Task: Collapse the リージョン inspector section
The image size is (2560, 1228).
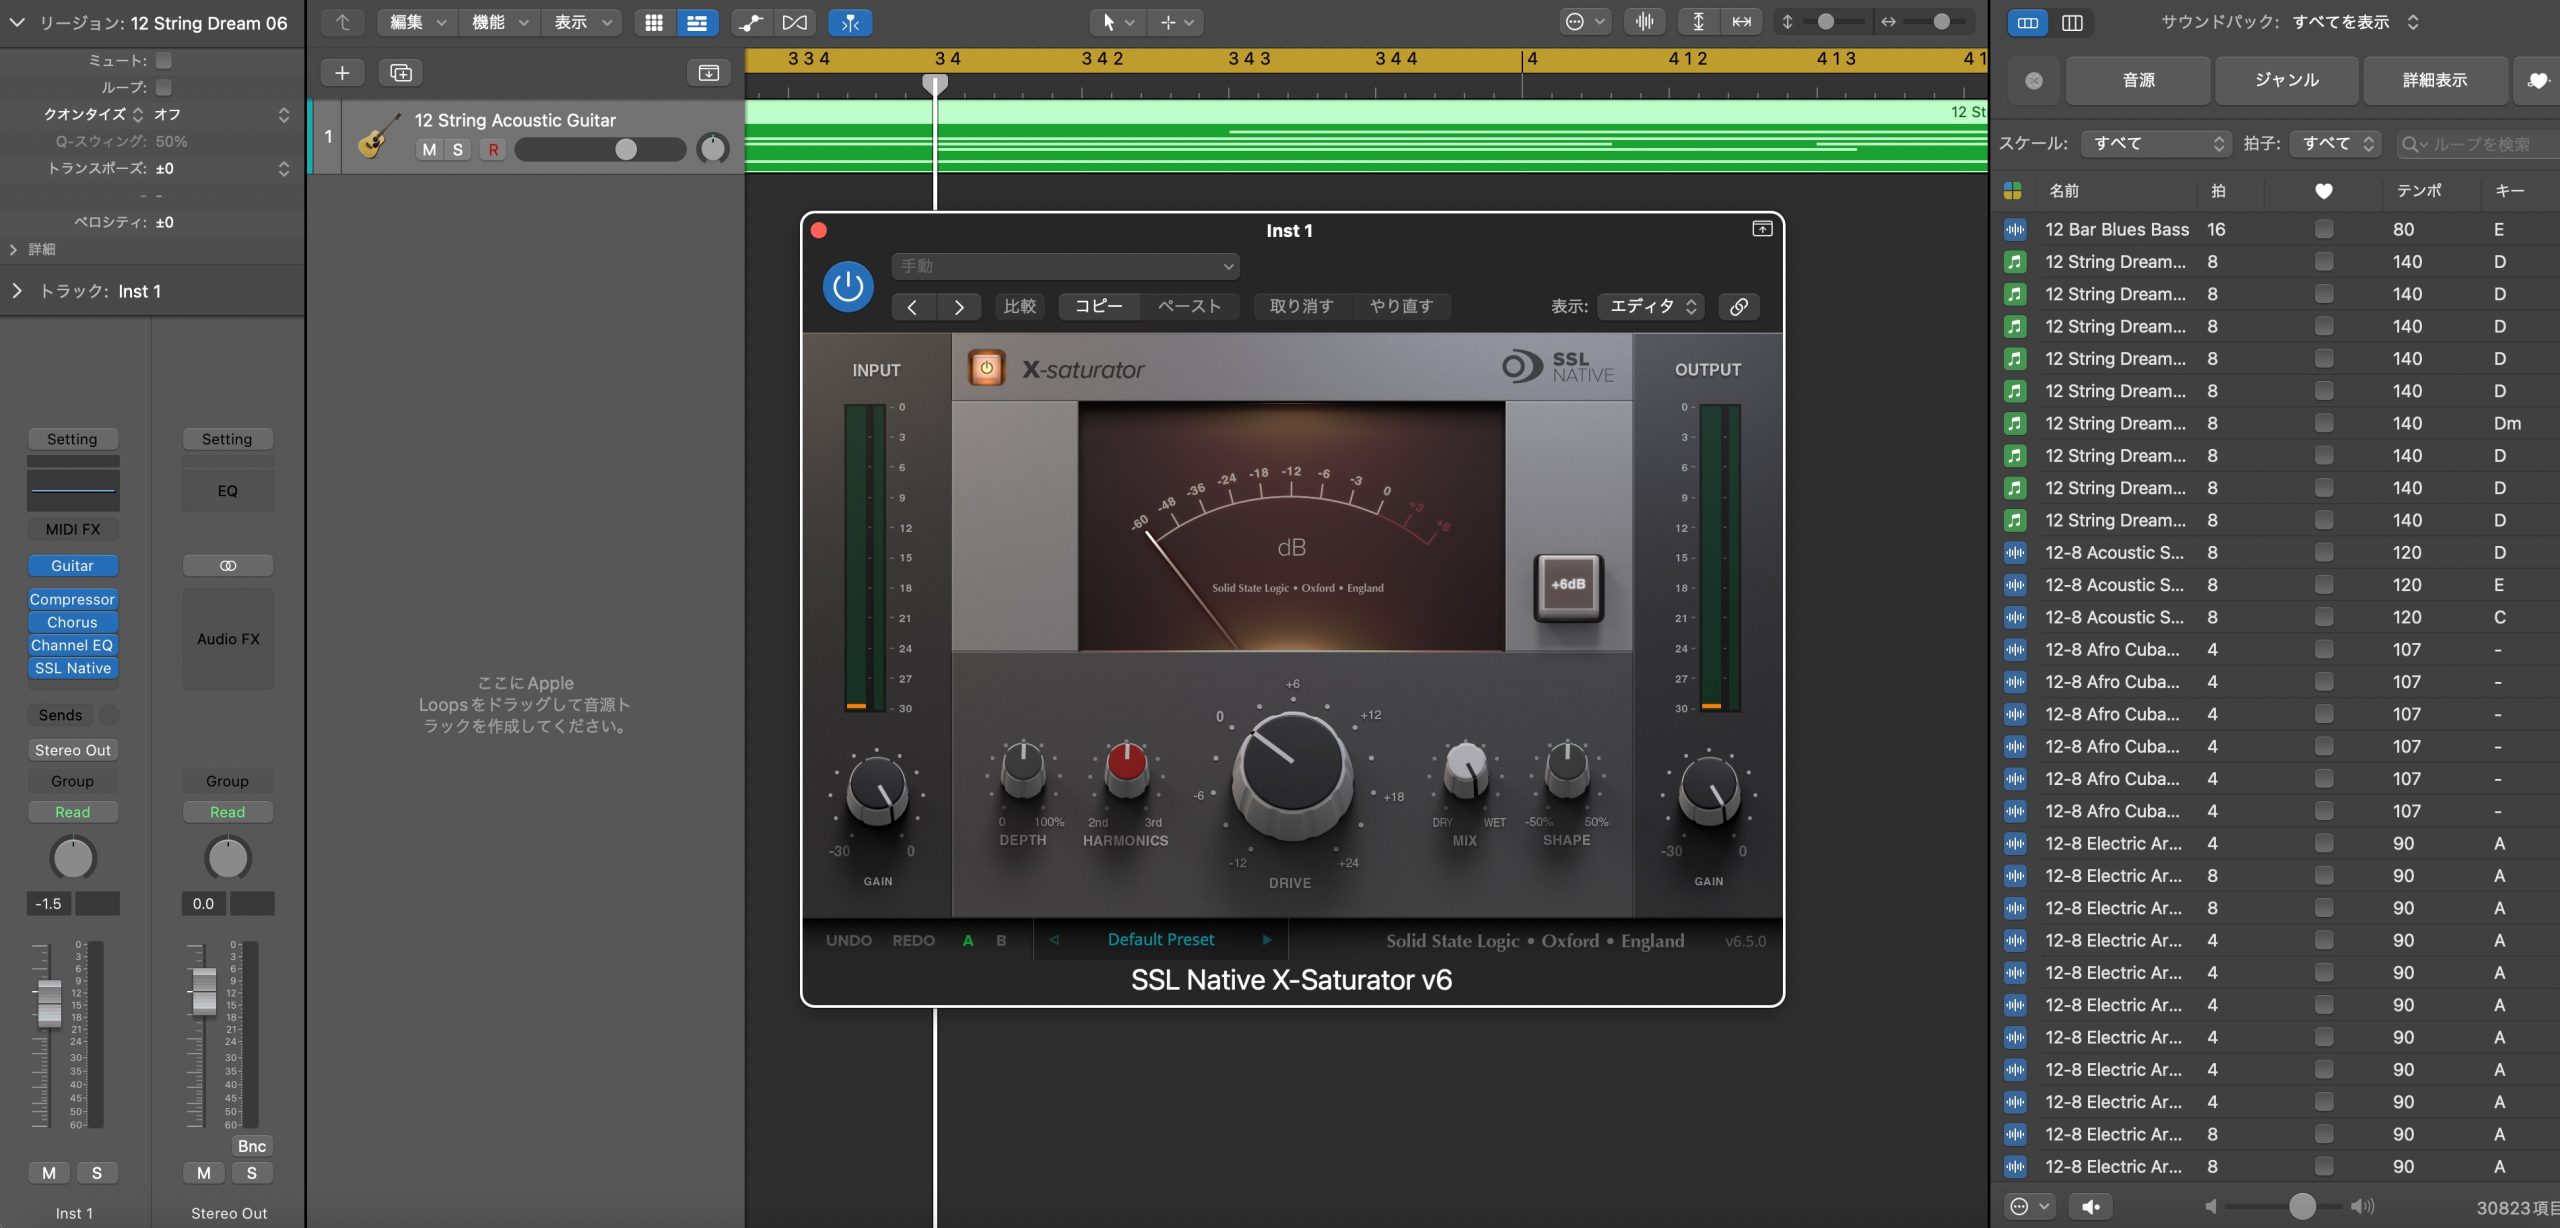Action: (16, 22)
